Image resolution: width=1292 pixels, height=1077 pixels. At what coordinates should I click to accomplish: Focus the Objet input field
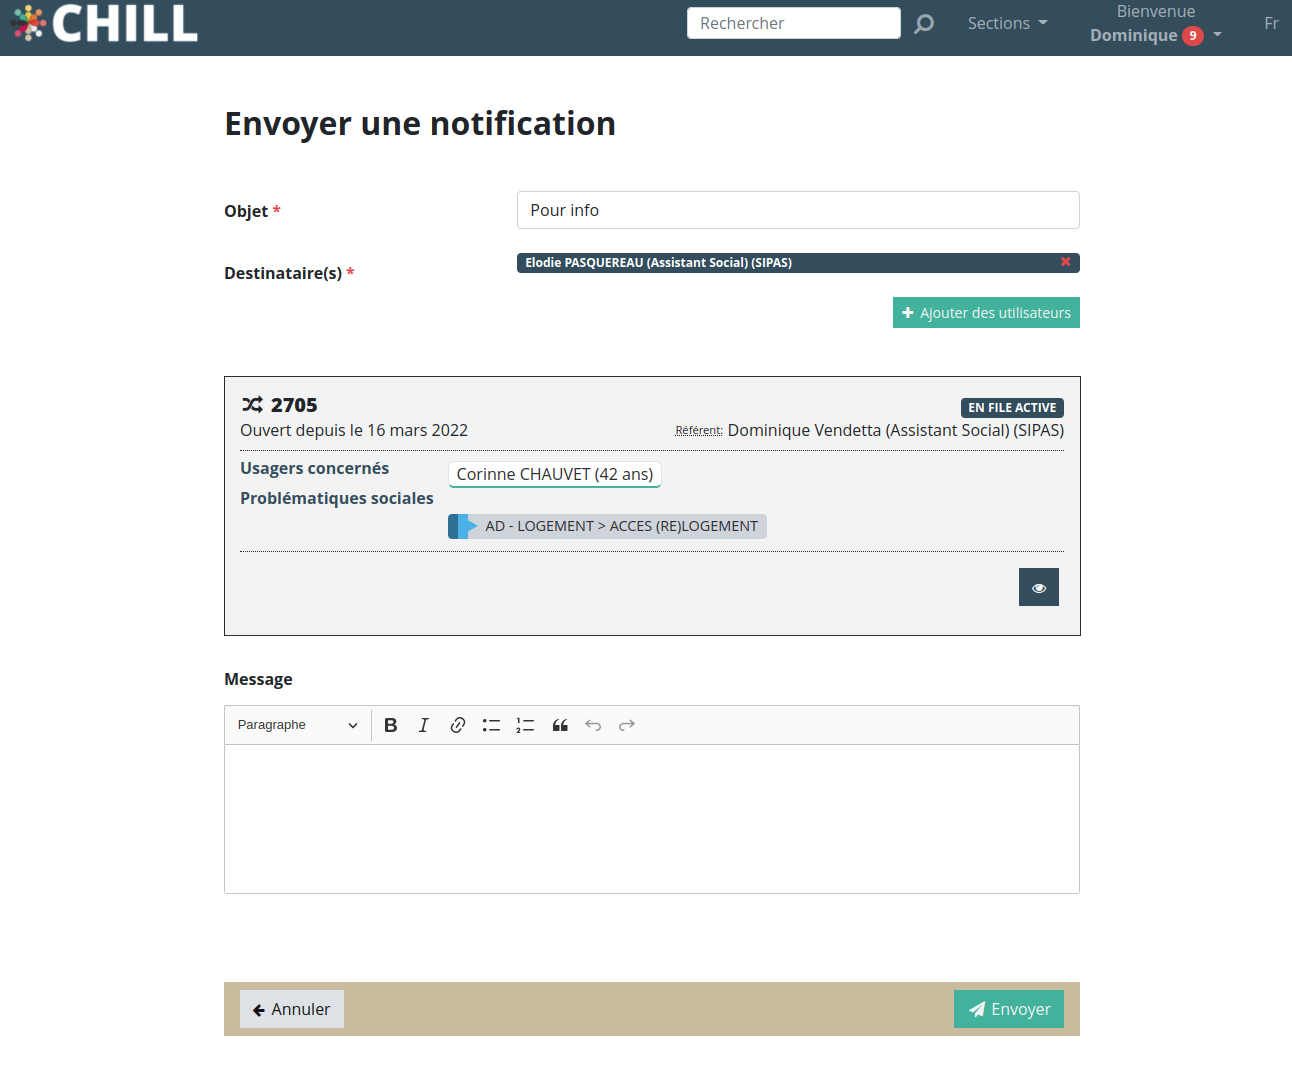point(798,210)
